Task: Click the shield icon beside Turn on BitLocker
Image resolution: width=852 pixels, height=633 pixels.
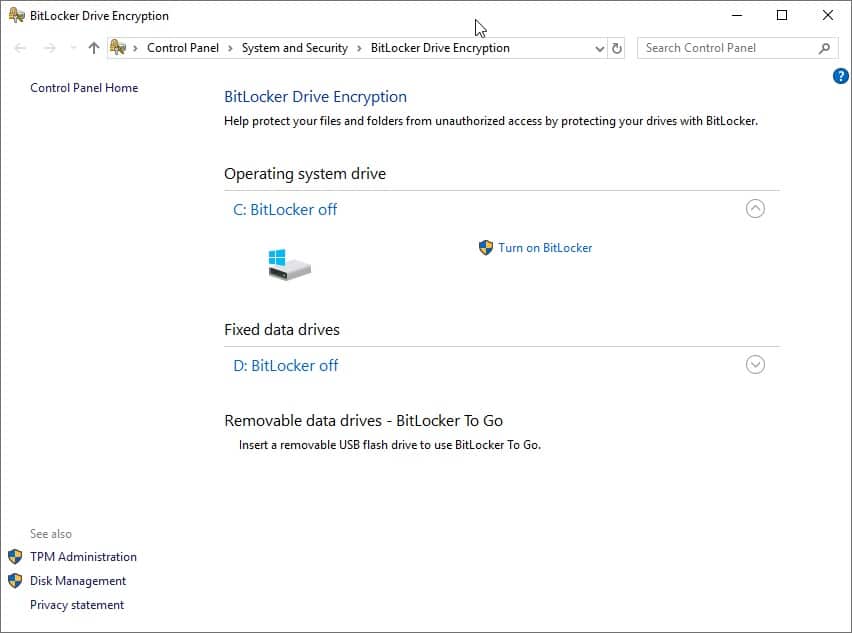Action: tap(486, 248)
